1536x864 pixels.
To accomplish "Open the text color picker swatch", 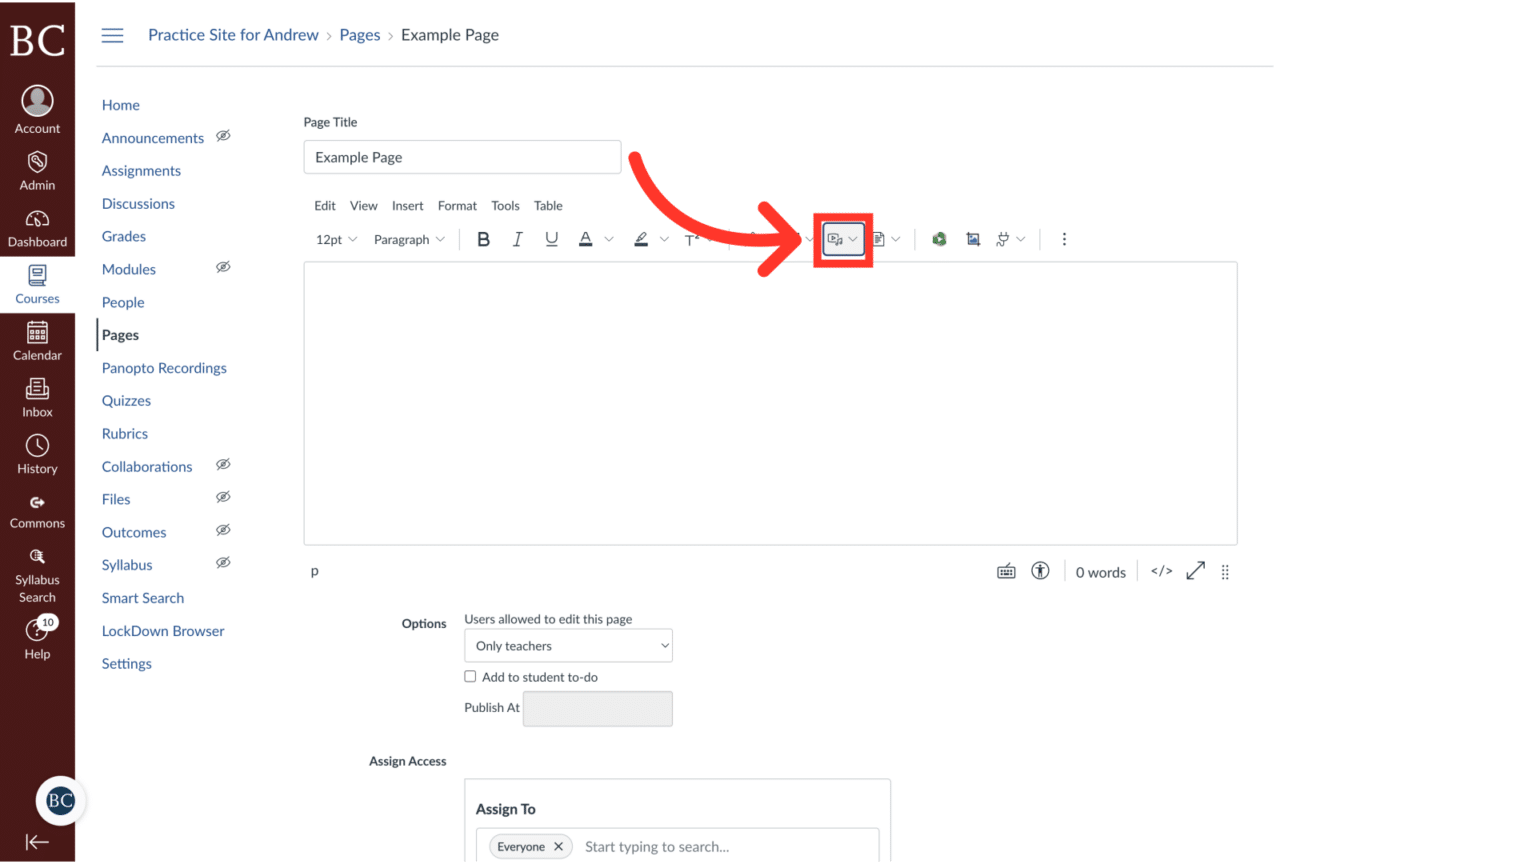I will (585, 239).
